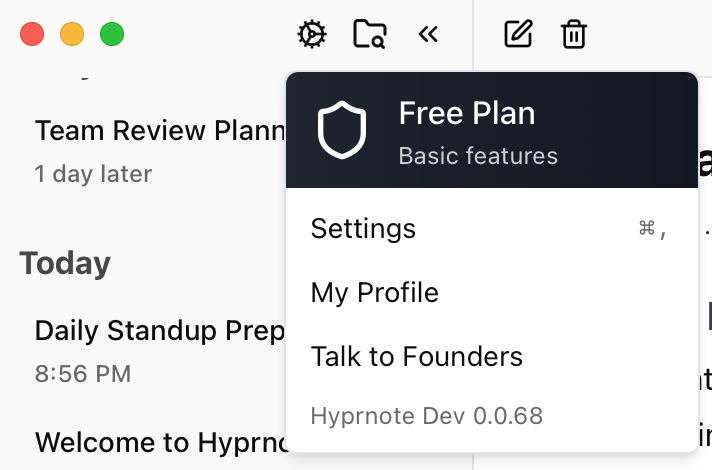Viewport: 712px width, 470px height.
Task: Click Hyprnote Dev 0.0.68 version text
Action: (x=427, y=416)
